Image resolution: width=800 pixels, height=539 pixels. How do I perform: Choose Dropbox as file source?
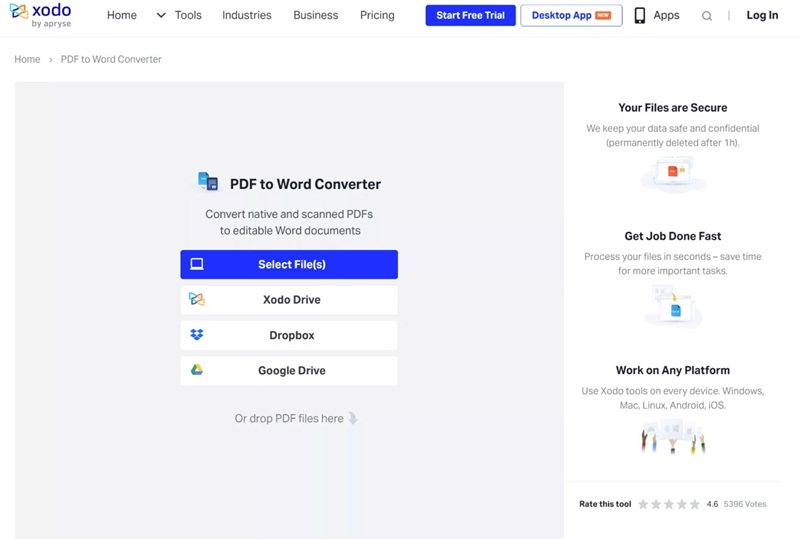point(289,335)
